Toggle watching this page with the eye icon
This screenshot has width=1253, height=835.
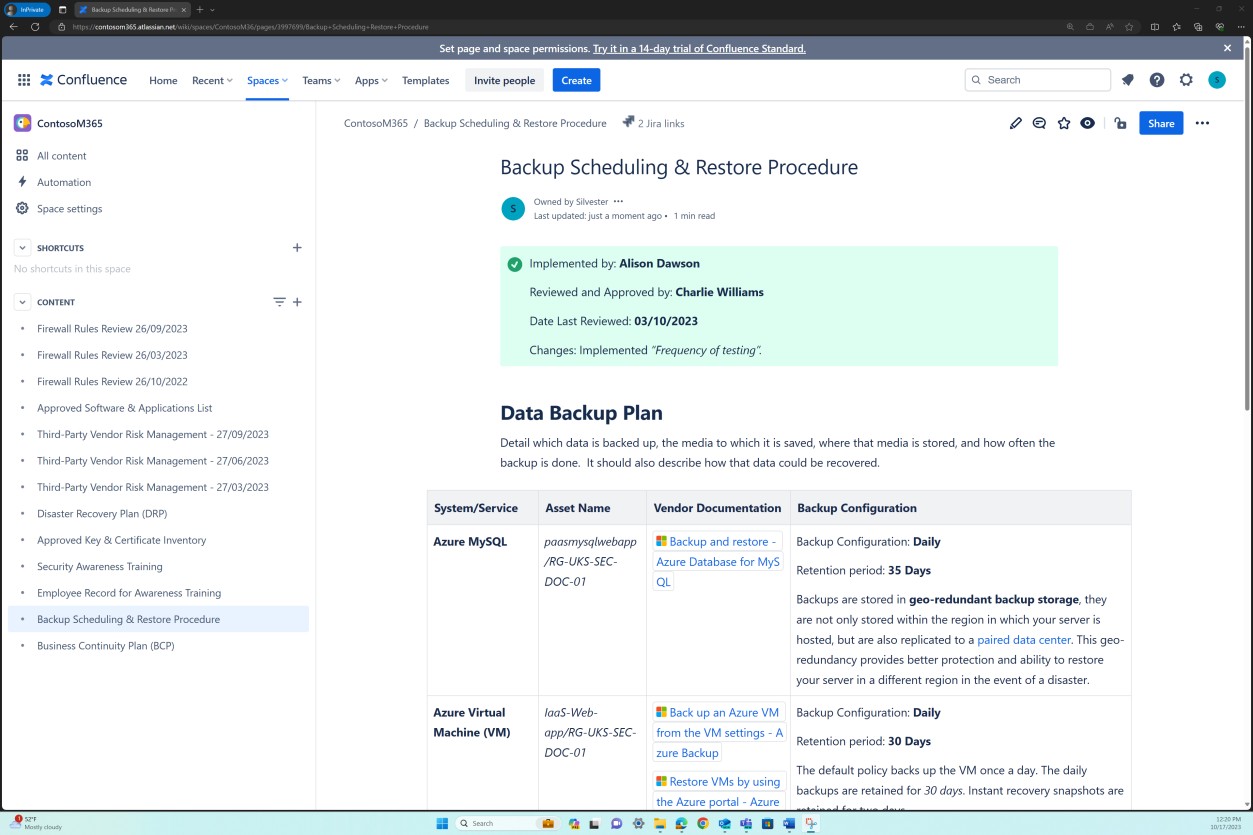[1088, 123]
